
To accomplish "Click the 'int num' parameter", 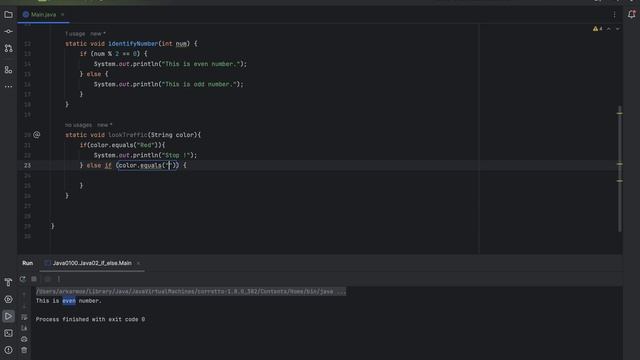I will point(174,44).
